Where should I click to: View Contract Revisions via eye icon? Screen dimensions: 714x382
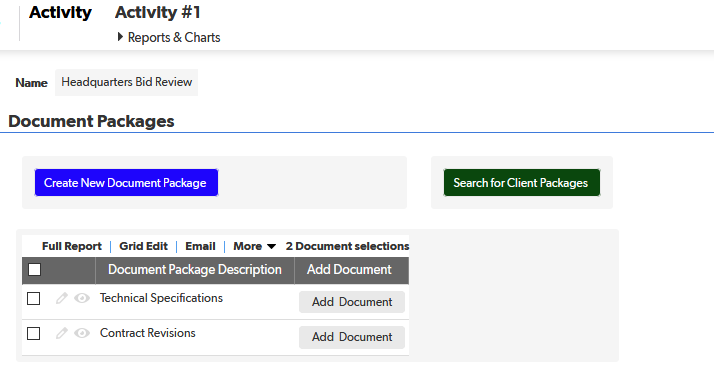coord(82,333)
